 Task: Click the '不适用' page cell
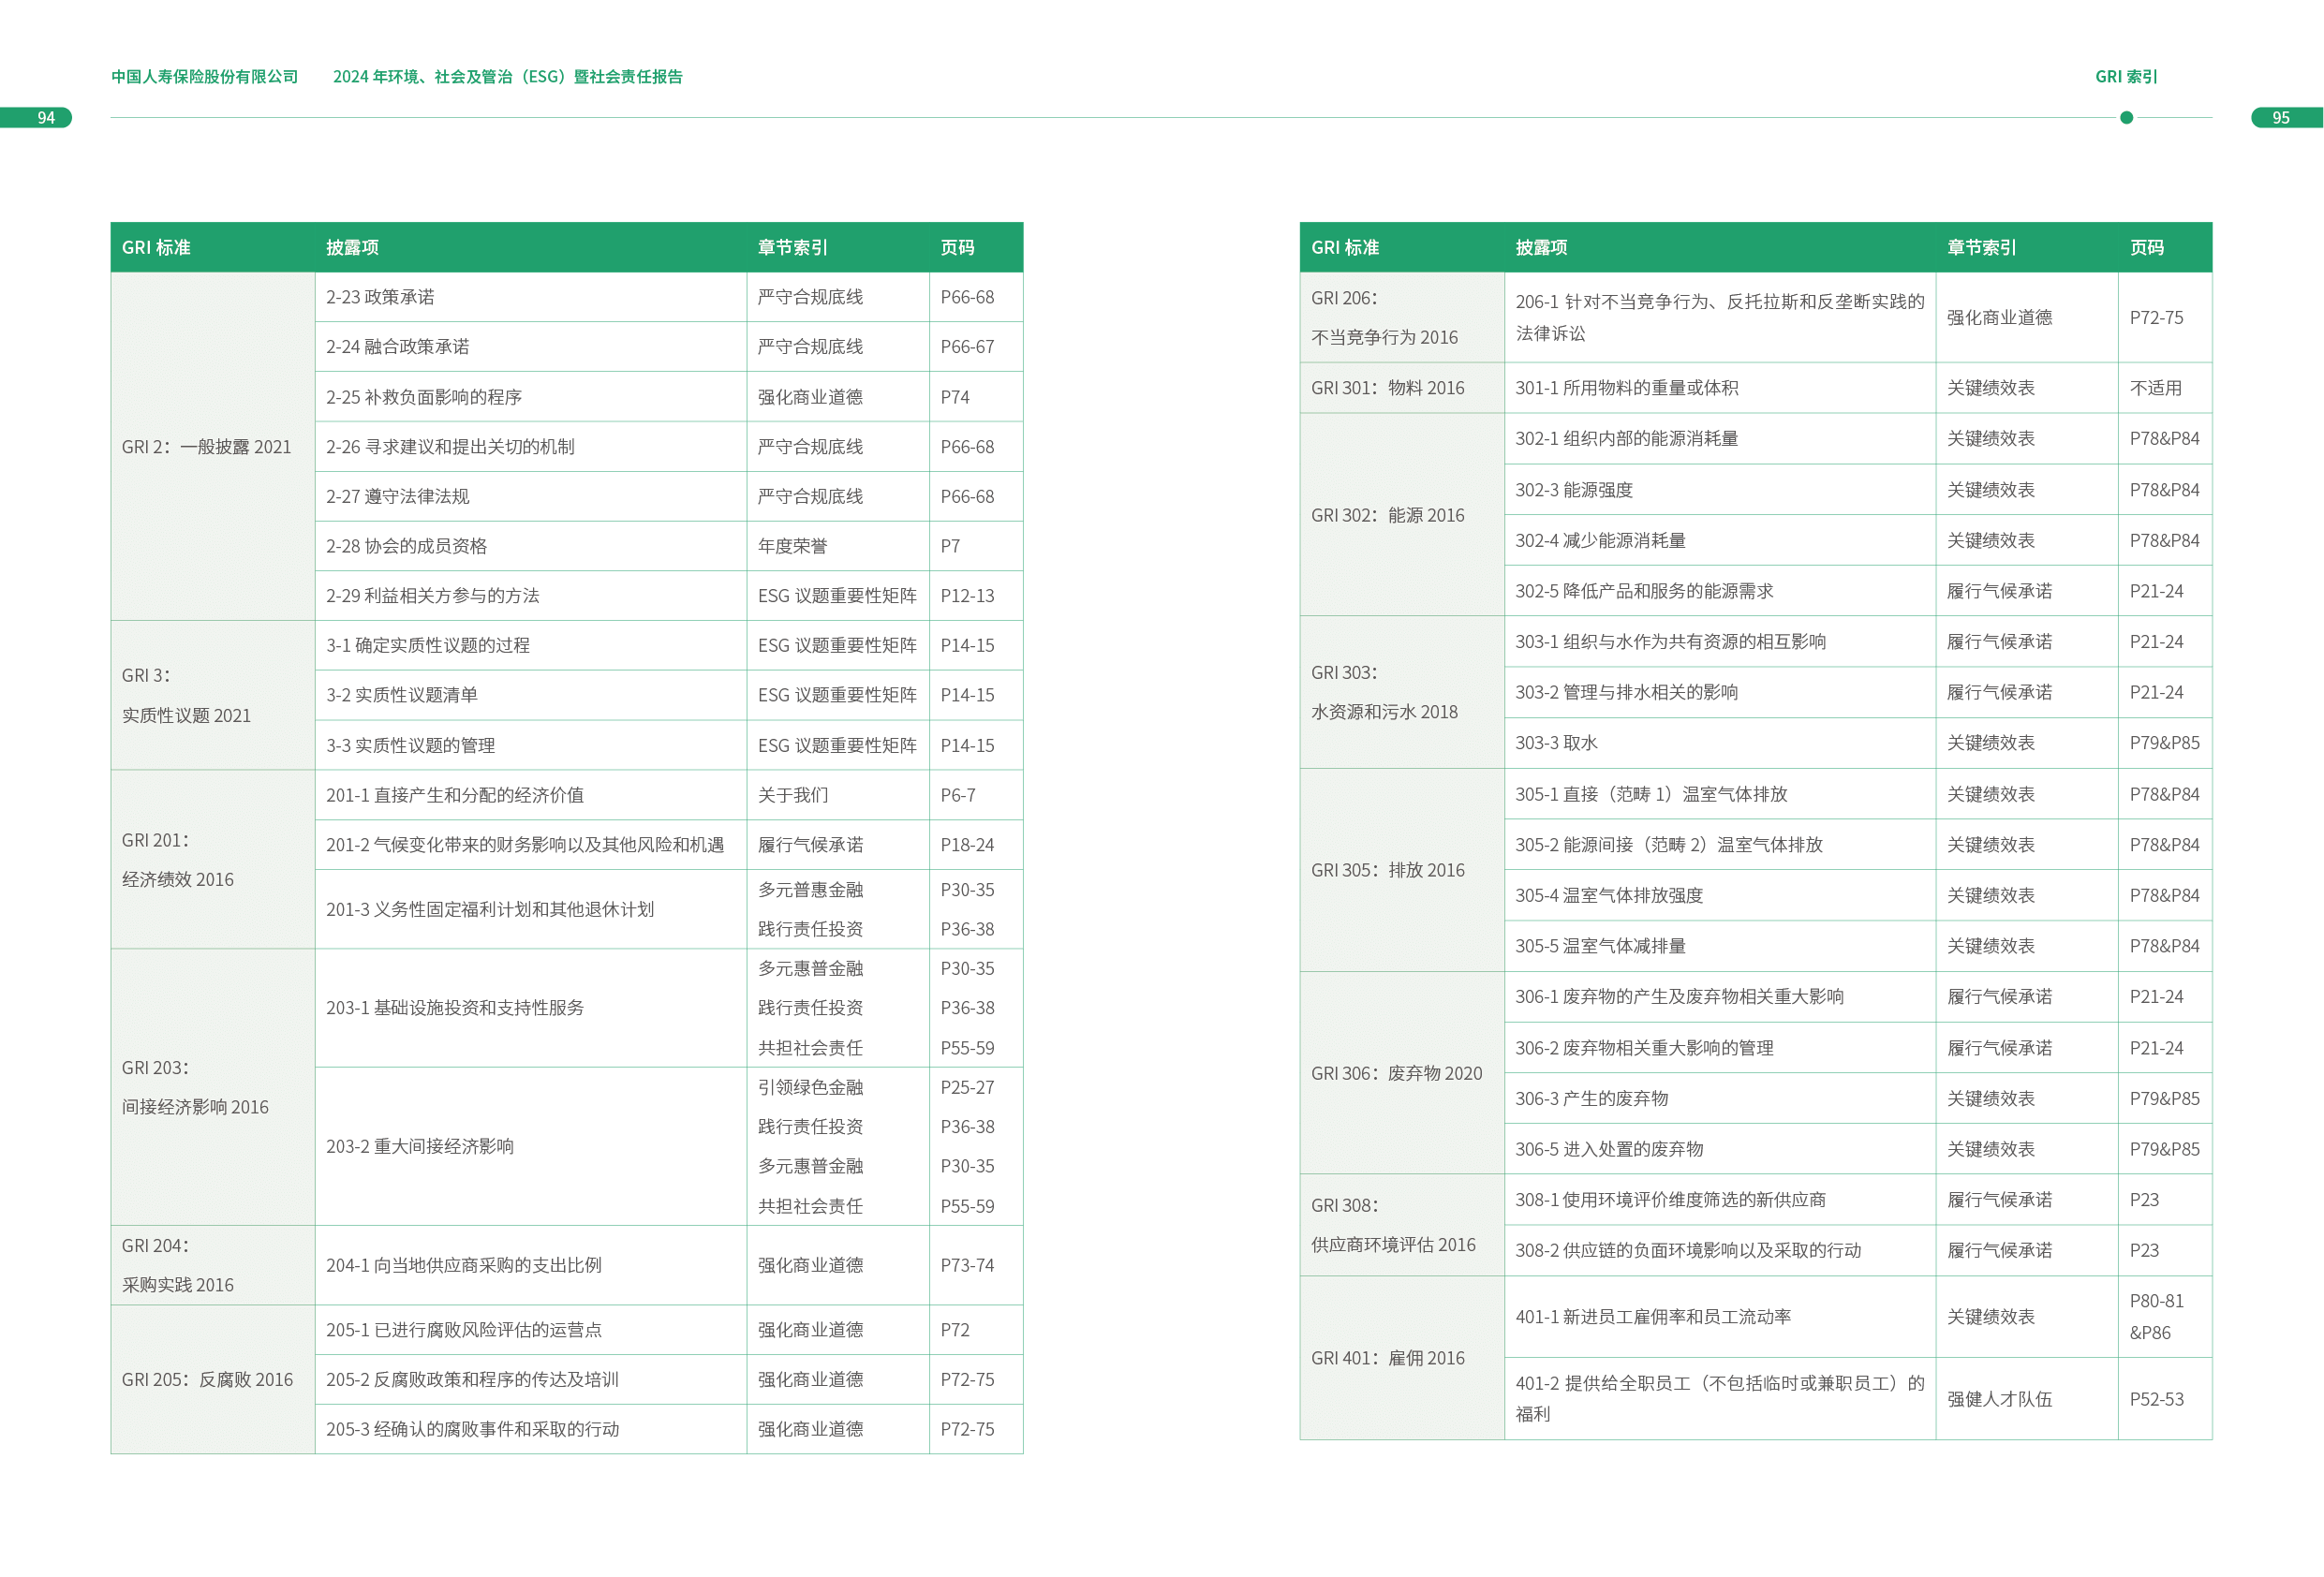2155,388
